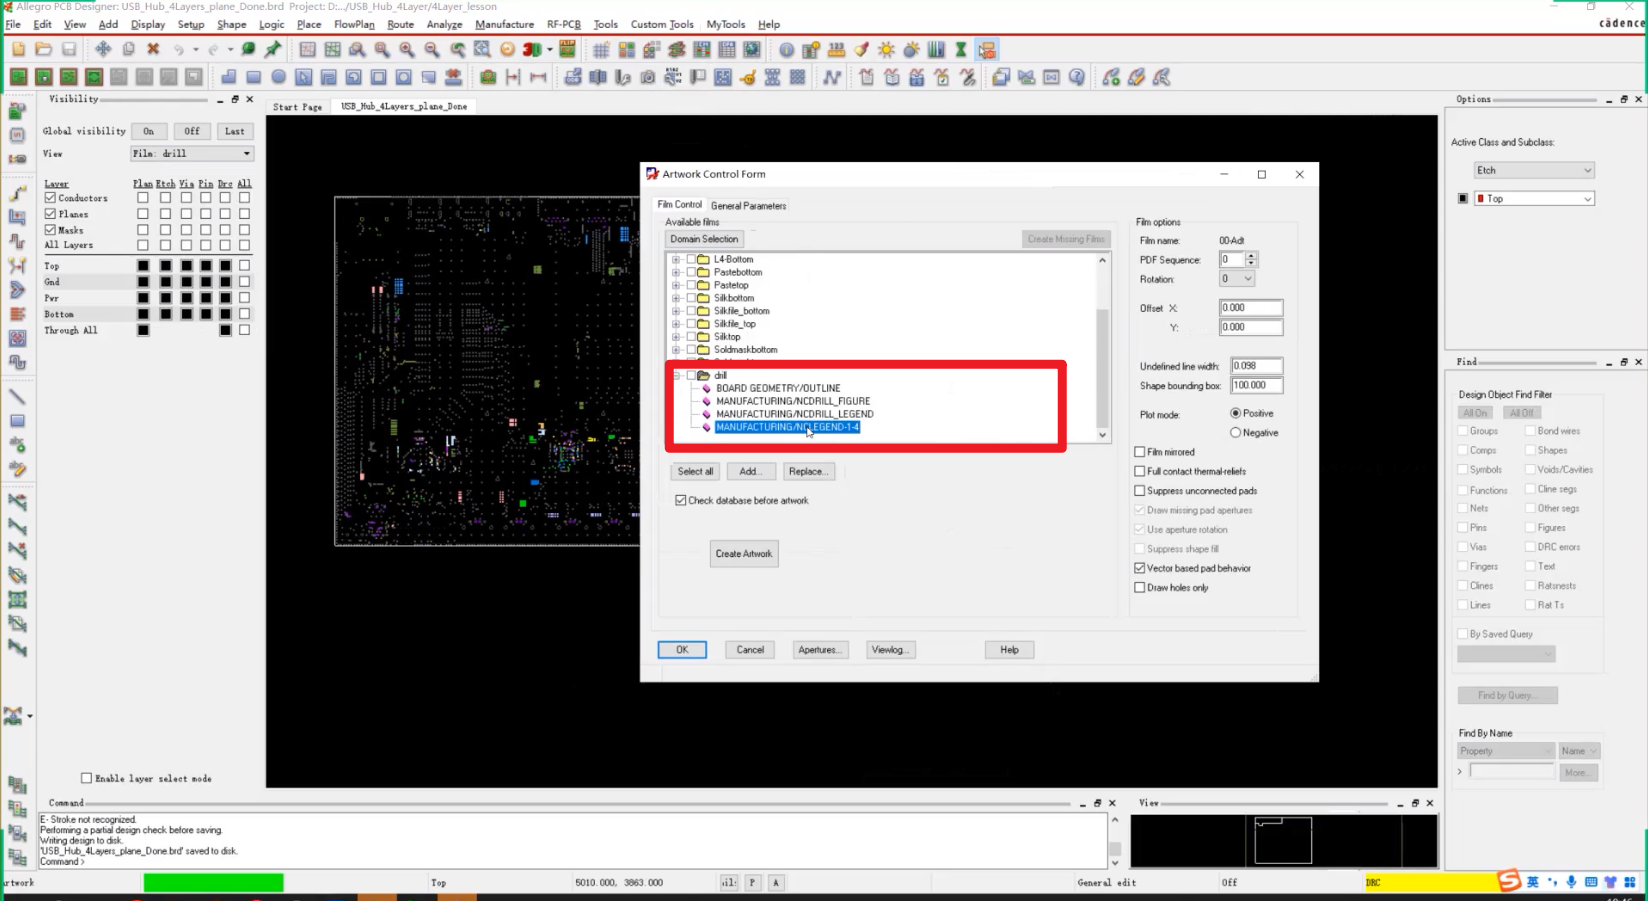This screenshot has width=1648, height=901.
Task: Switch to the Start Page tab
Action: tap(298, 107)
